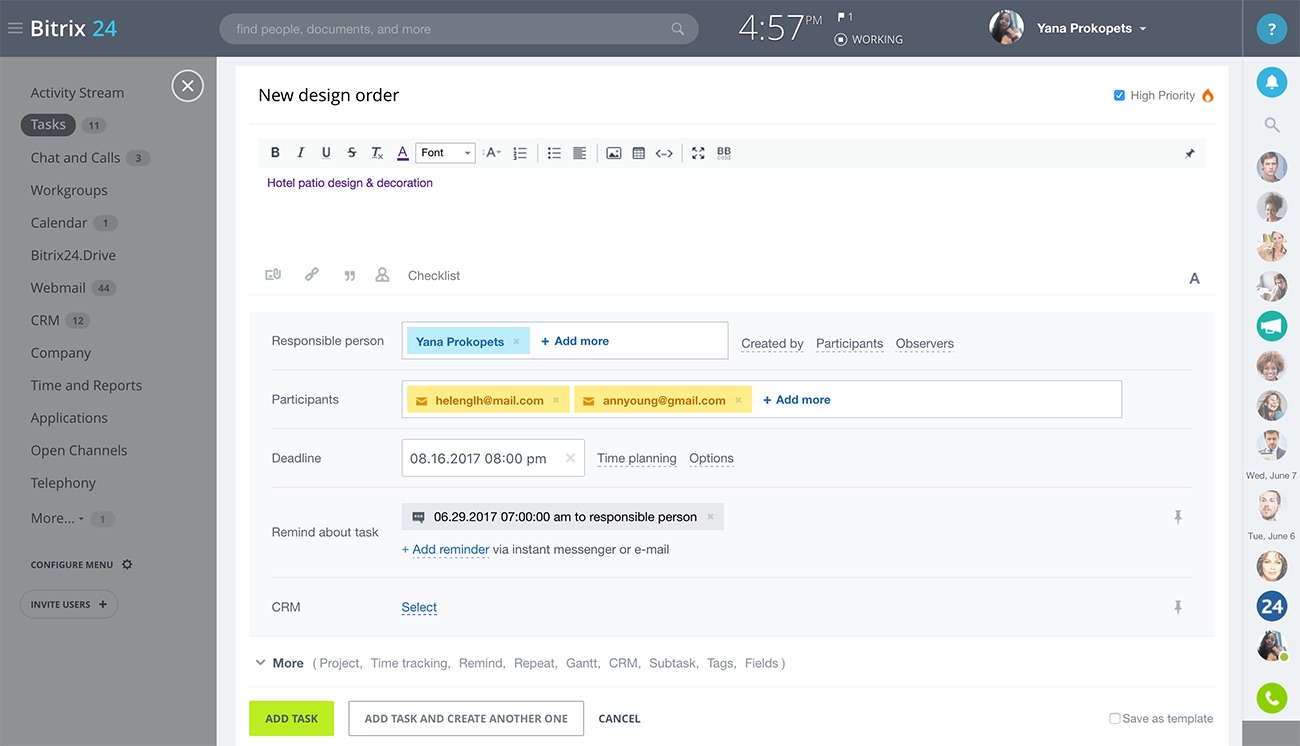The image size is (1300, 746).
Task: Click the ADD TASK button
Action: click(291, 718)
